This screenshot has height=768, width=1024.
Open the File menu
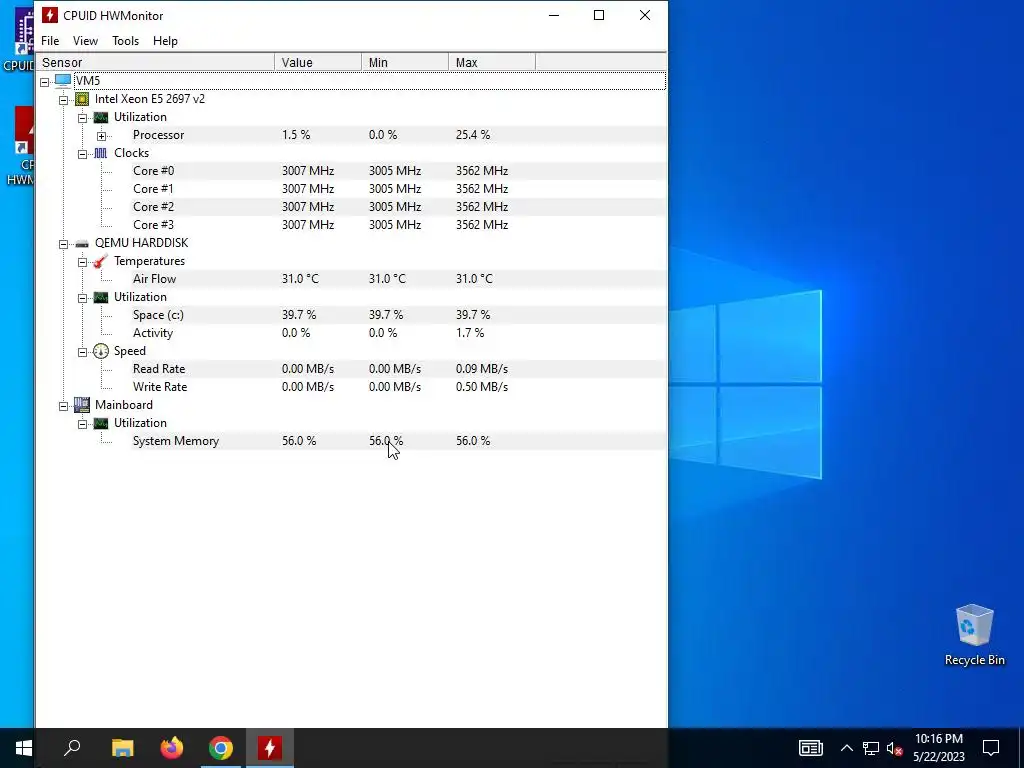pos(50,40)
